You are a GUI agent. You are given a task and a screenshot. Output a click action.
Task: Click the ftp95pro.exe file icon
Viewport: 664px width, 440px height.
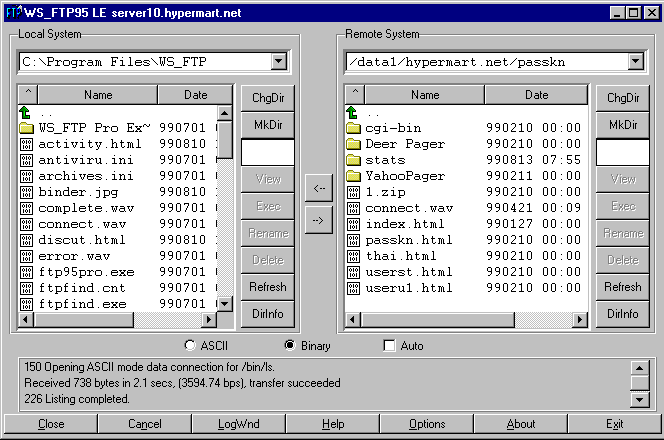(26, 272)
